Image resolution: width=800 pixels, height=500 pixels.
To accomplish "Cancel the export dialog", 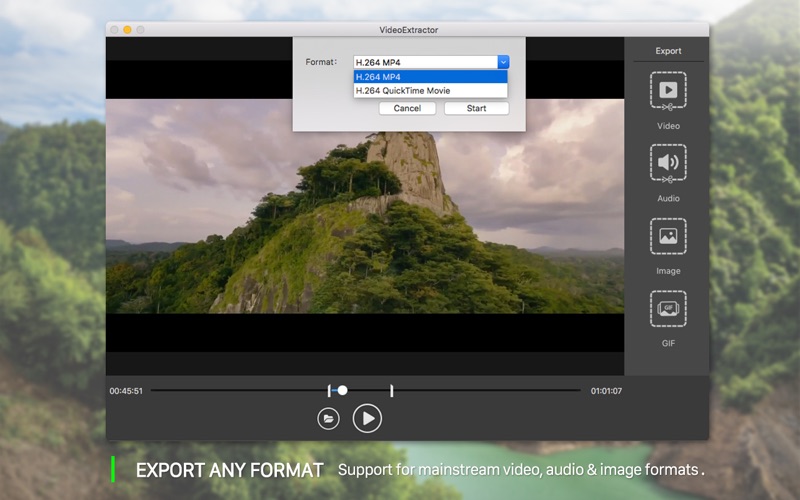I will (x=407, y=108).
